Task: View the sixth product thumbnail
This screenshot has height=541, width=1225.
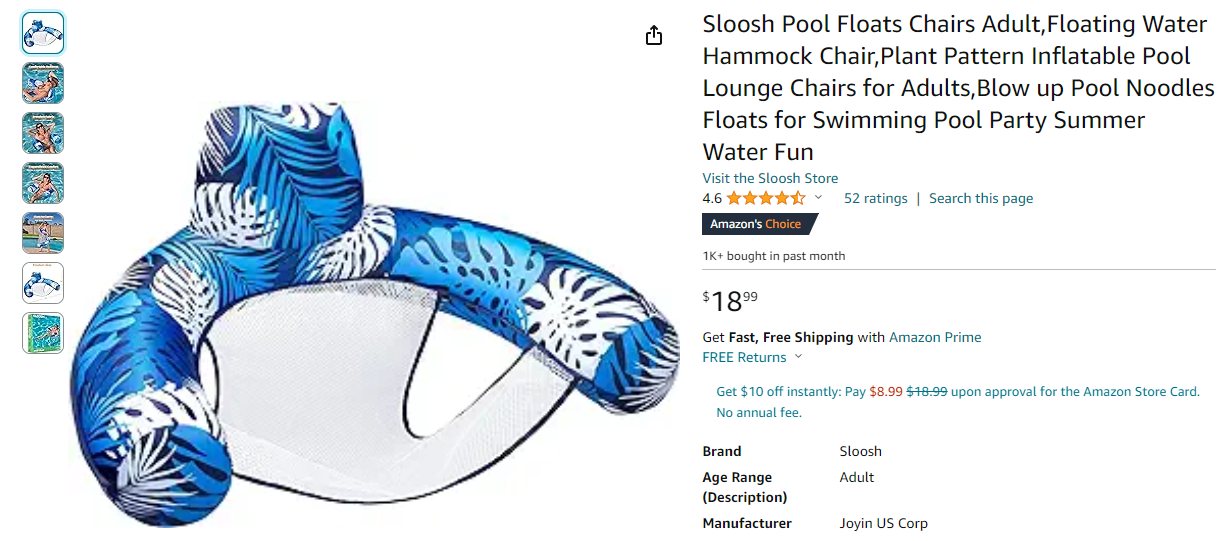Action: pyautogui.click(x=43, y=283)
